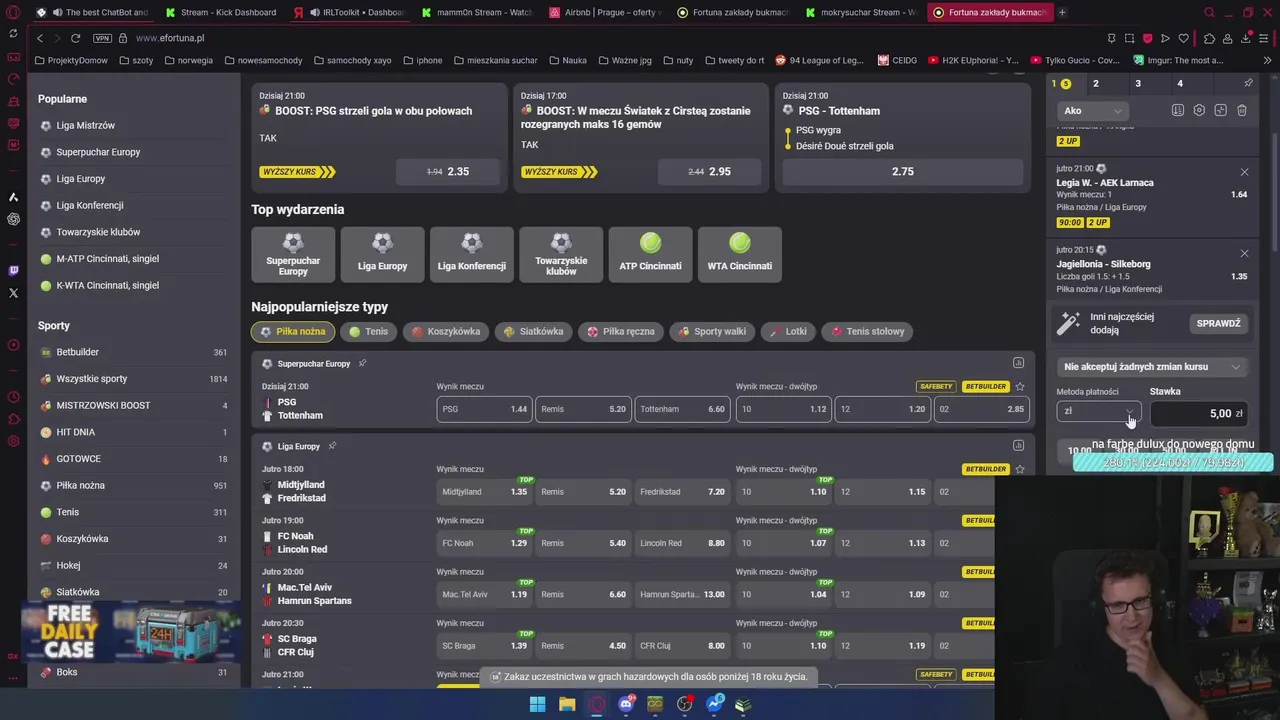Select the Sporty walki filter

(x=712, y=331)
